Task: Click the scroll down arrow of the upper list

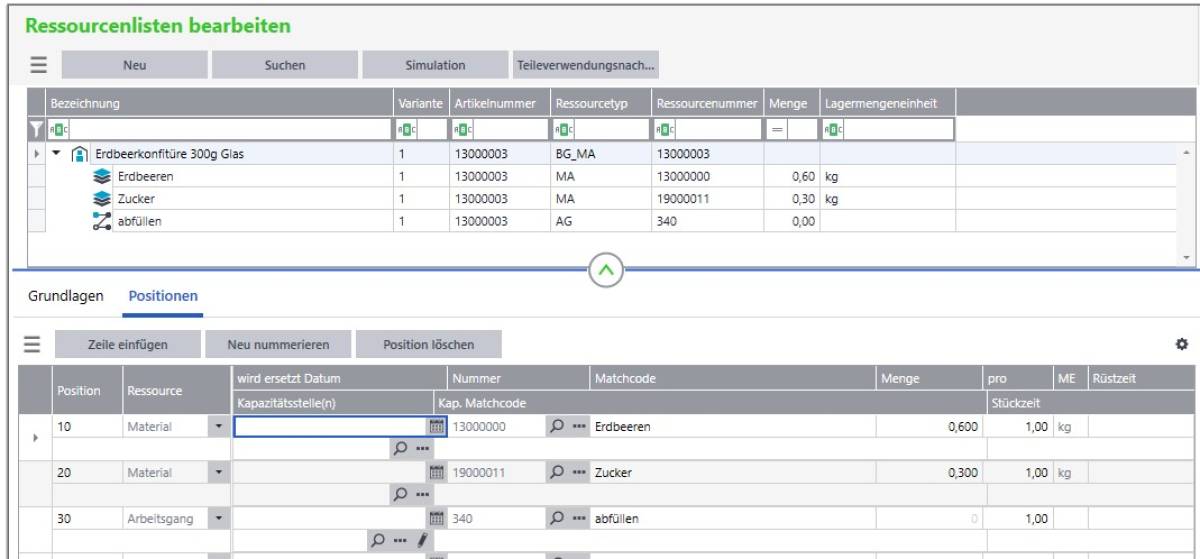Action: click(x=1188, y=257)
